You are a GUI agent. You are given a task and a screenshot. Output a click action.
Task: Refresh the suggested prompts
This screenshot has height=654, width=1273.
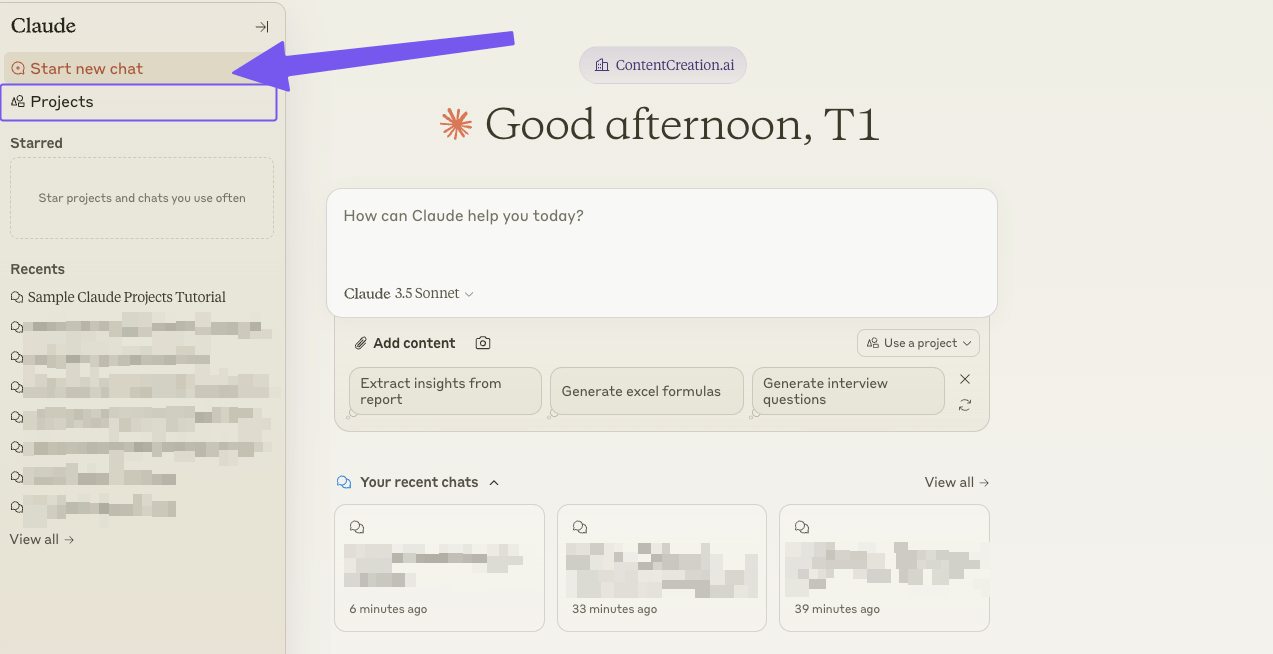965,405
